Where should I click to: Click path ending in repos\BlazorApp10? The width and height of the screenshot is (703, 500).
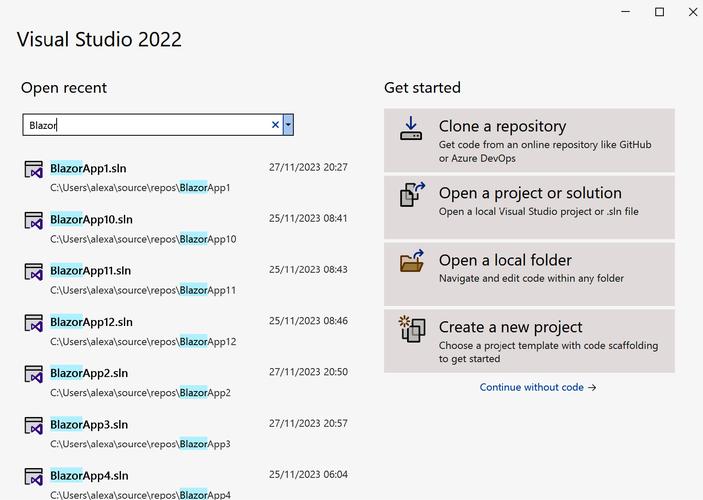pyautogui.click(x=143, y=239)
